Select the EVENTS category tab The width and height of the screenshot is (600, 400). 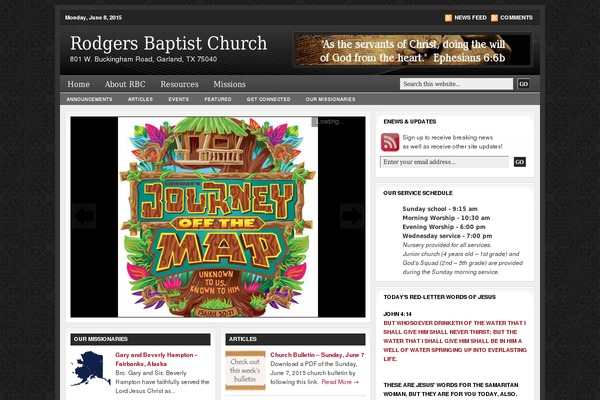click(x=178, y=99)
